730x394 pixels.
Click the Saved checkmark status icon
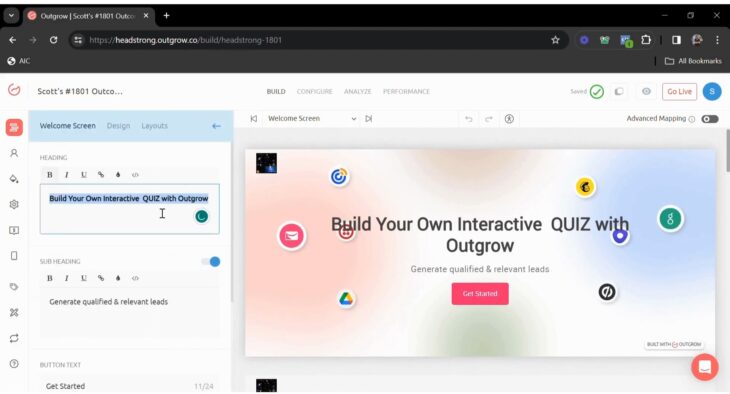[597, 91]
